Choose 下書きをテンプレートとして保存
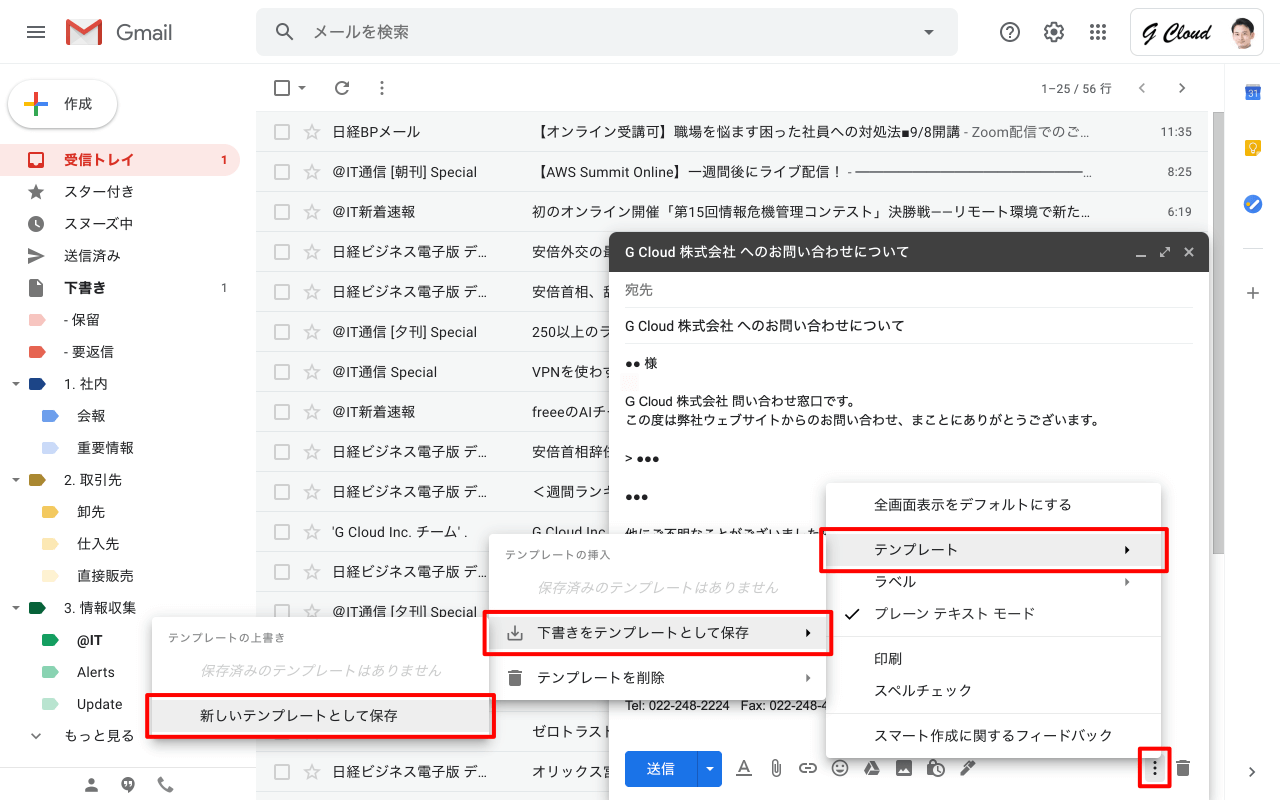The image size is (1280, 800). tap(658, 633)
